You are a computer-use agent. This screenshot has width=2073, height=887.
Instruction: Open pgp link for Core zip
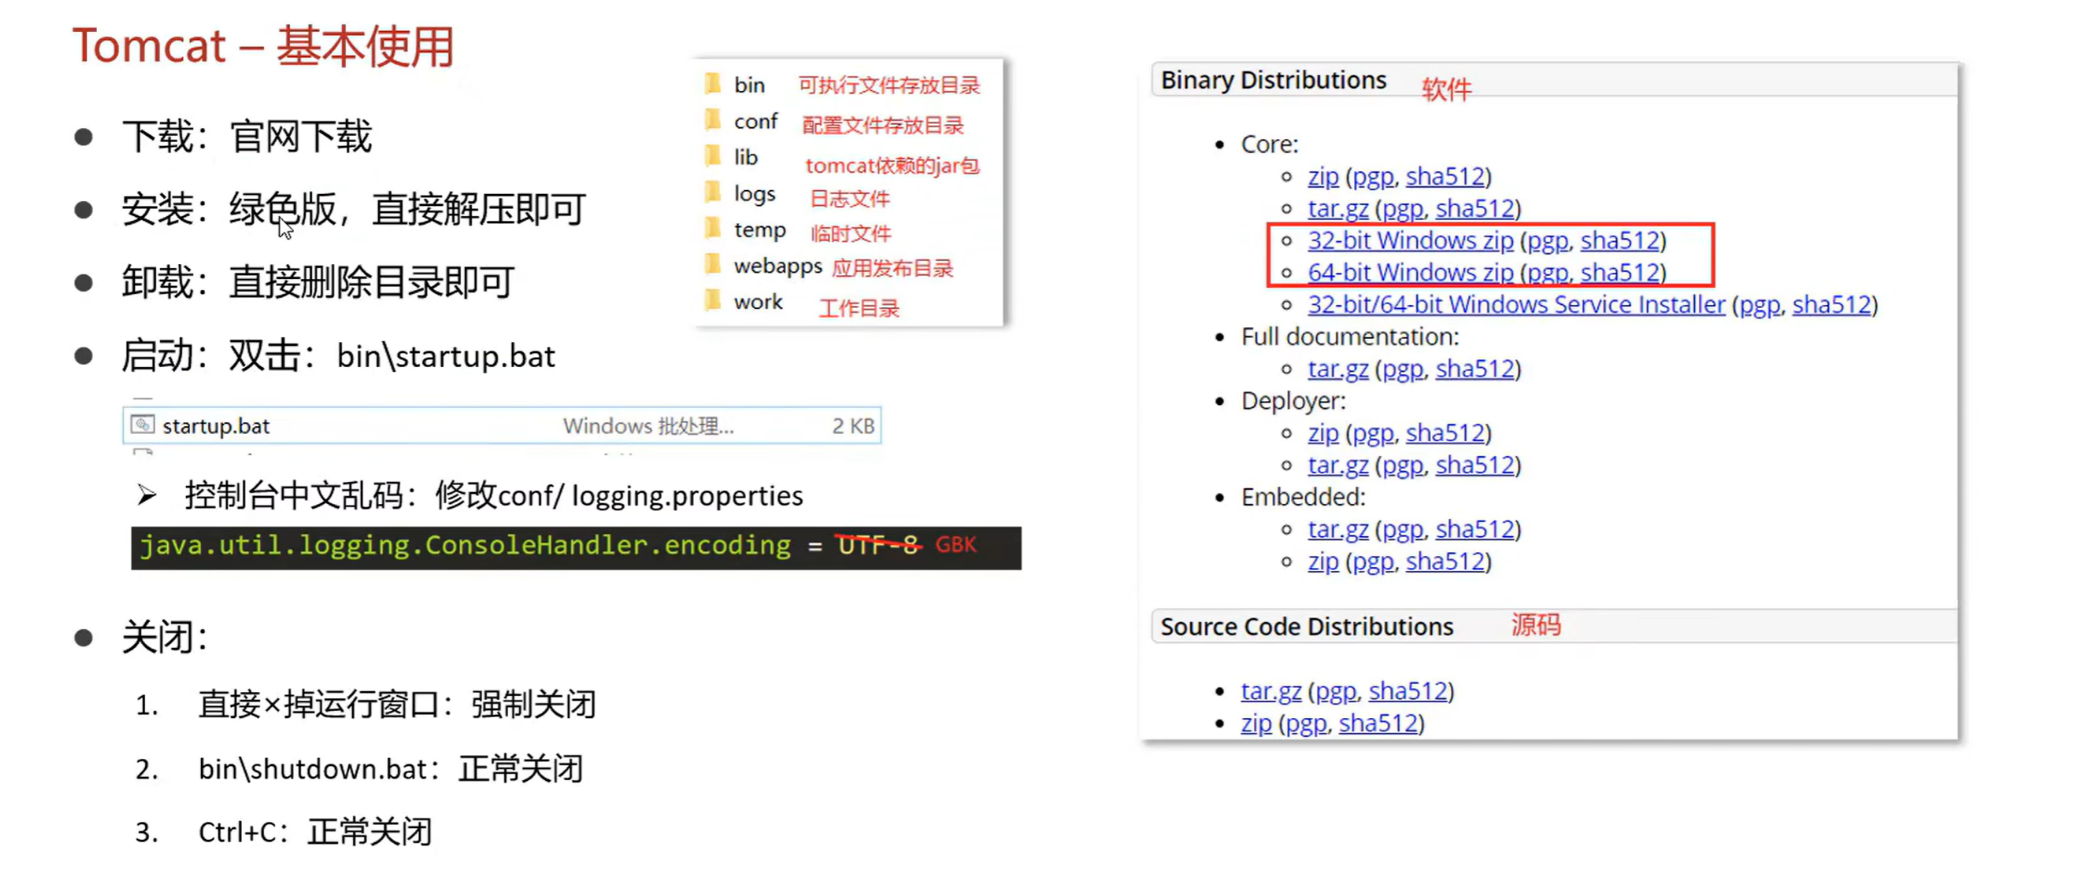tap(1372, 177)
